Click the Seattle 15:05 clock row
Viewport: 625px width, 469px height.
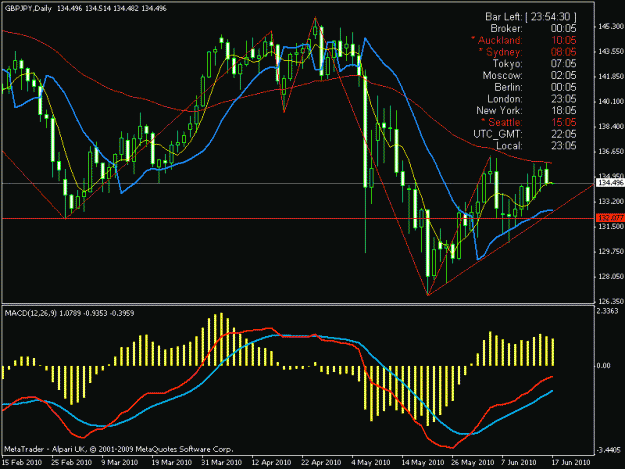[x=529, y=122]
